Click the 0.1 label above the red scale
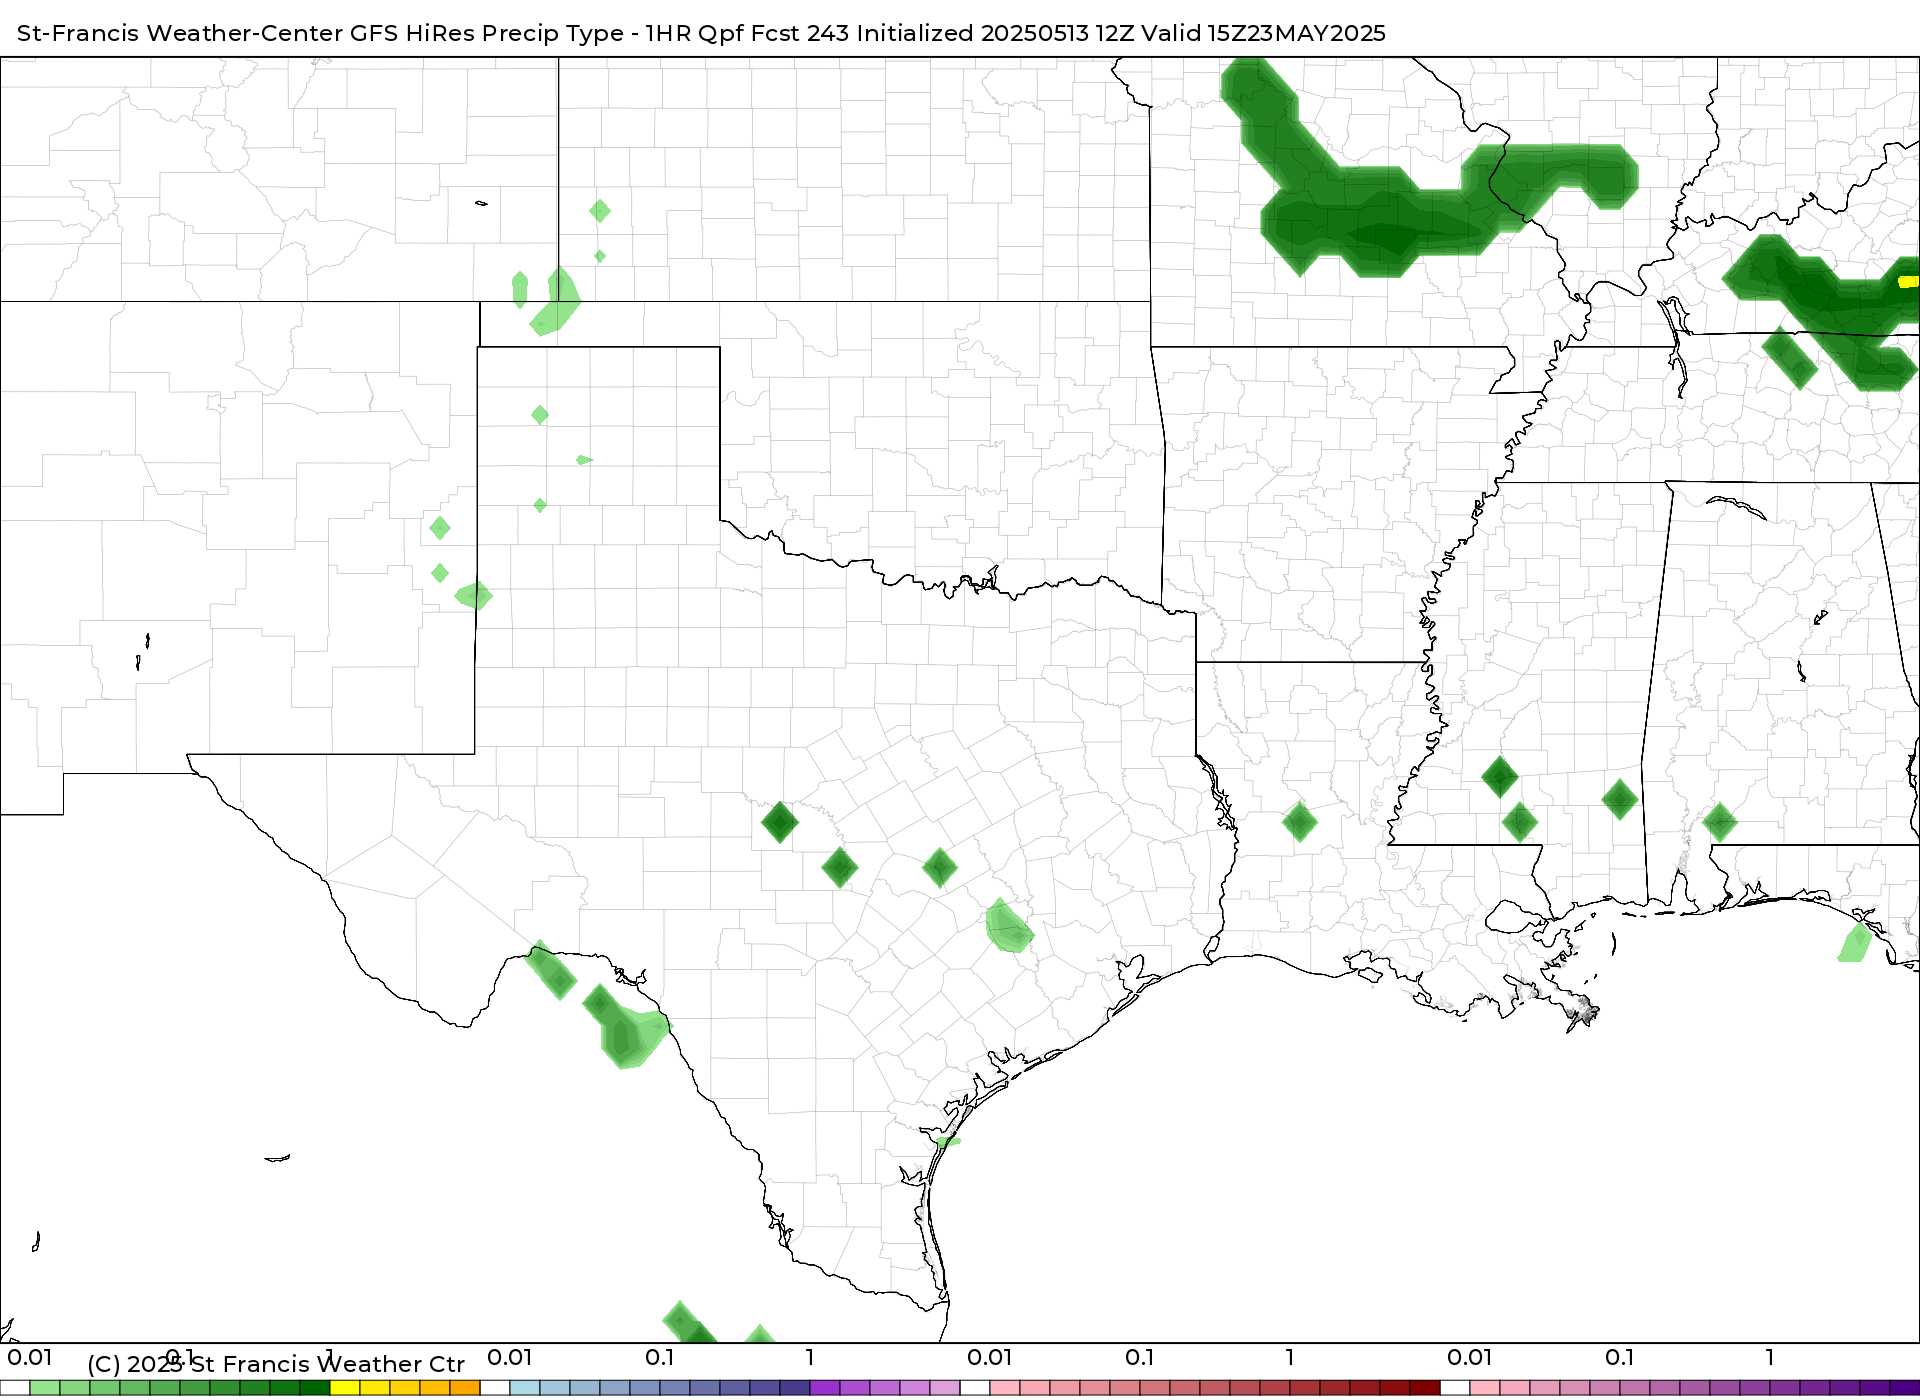The width and height of the screenshot is (1920, 1400). (1140, 1357)
